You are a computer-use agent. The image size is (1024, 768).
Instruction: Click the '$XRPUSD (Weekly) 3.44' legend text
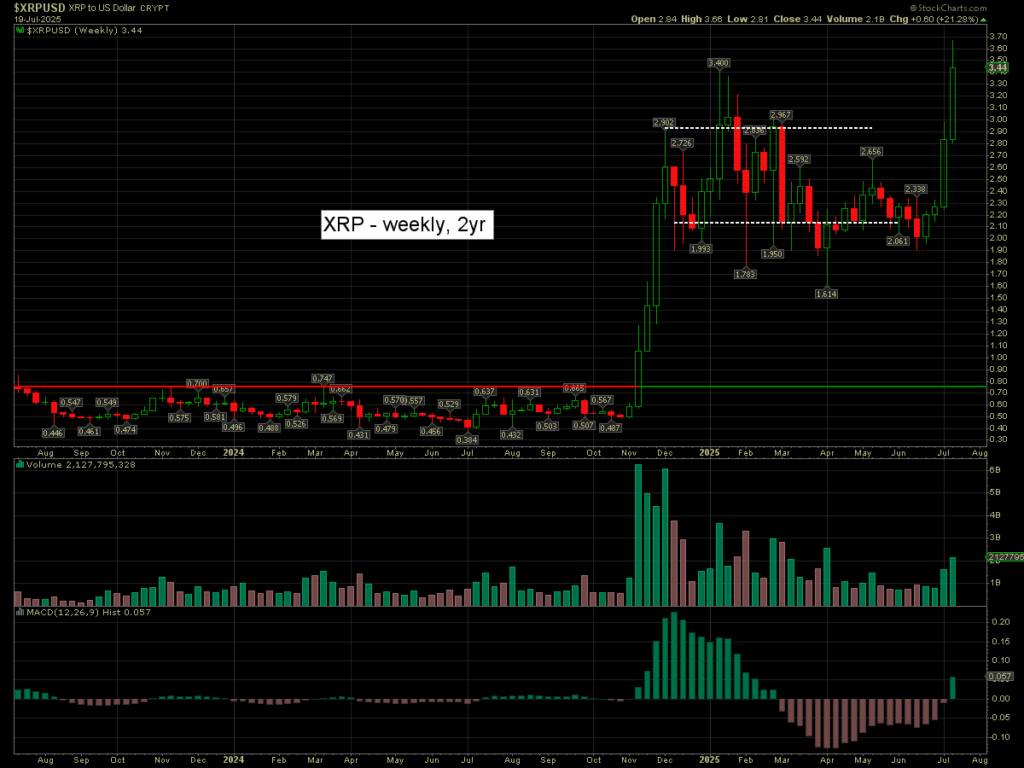[84, 30]
